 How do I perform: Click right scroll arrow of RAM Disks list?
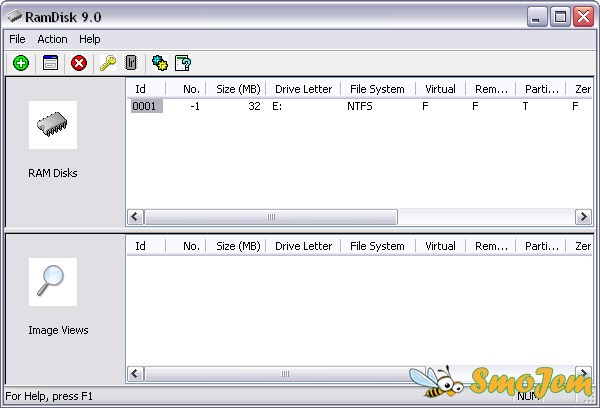coord(584,217)
